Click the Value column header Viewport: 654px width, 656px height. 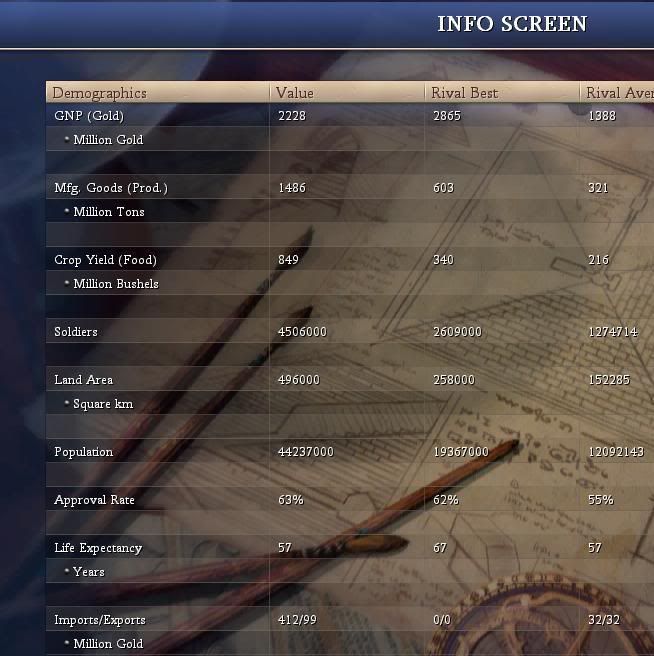click(x=347, y=92)
